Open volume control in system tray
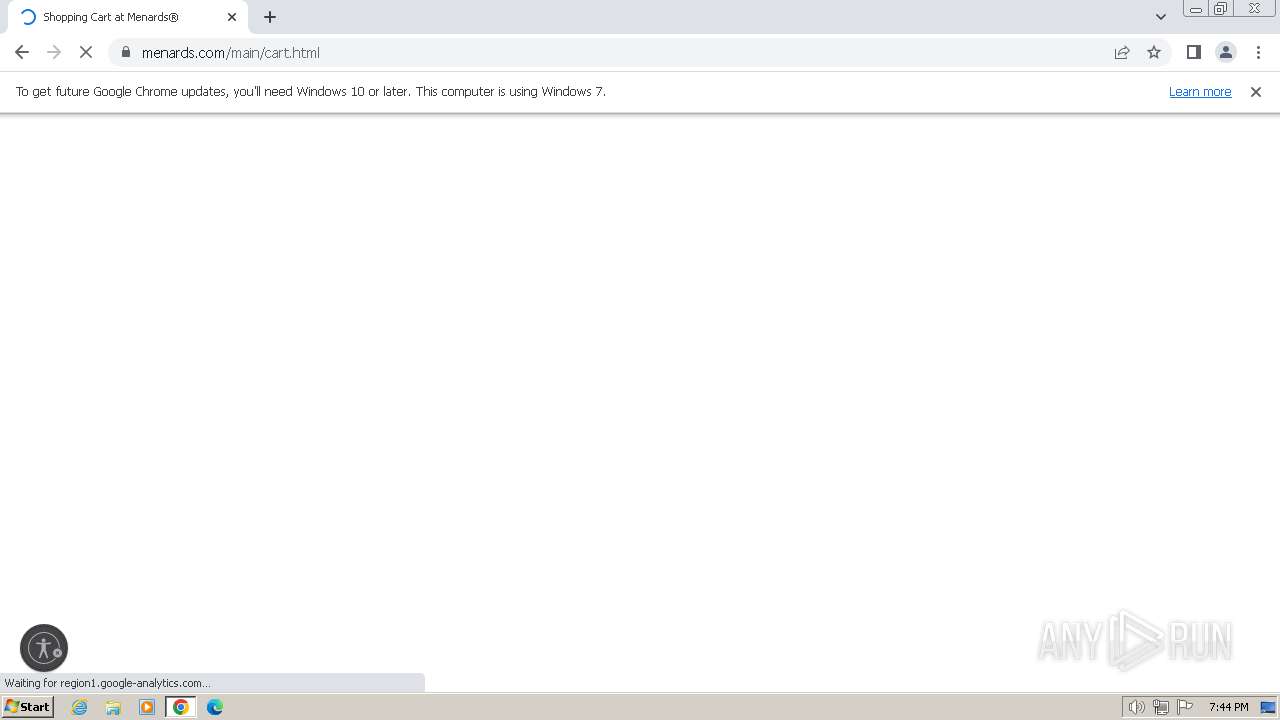The height and width of the screenshot is (720, 1280). [1136, 707]
